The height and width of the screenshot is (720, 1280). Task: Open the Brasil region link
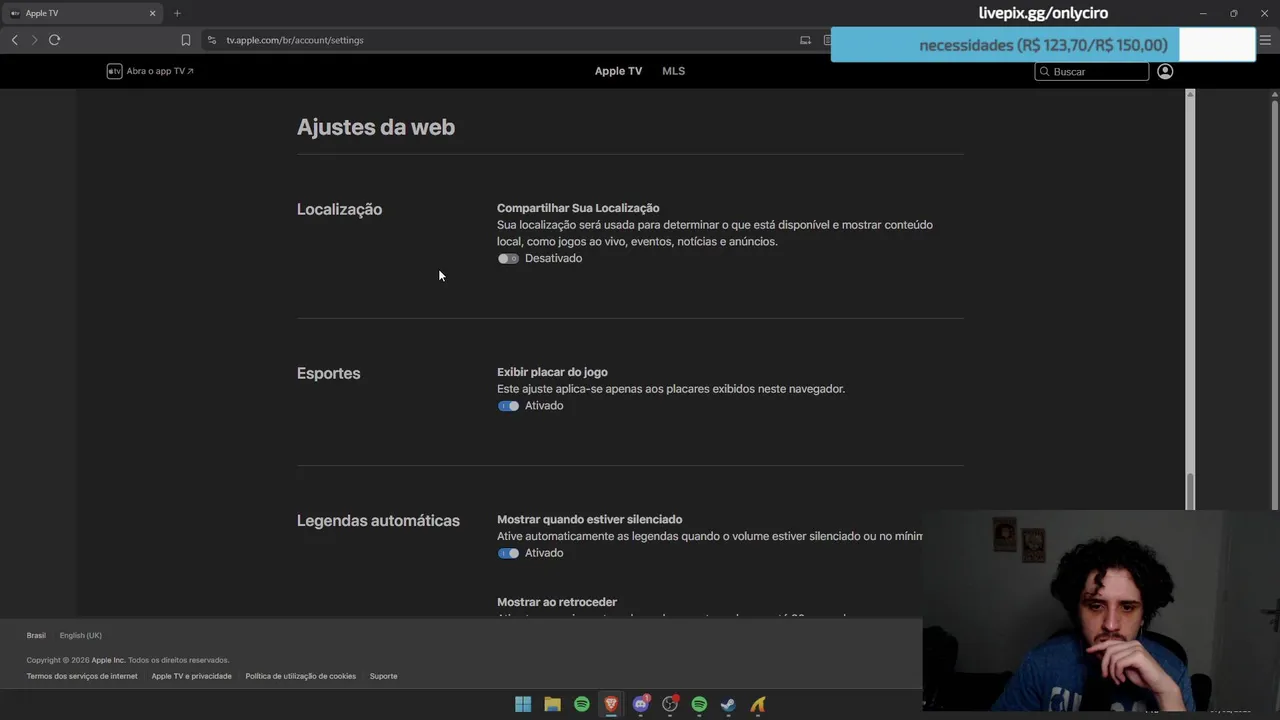pos(36,635)
